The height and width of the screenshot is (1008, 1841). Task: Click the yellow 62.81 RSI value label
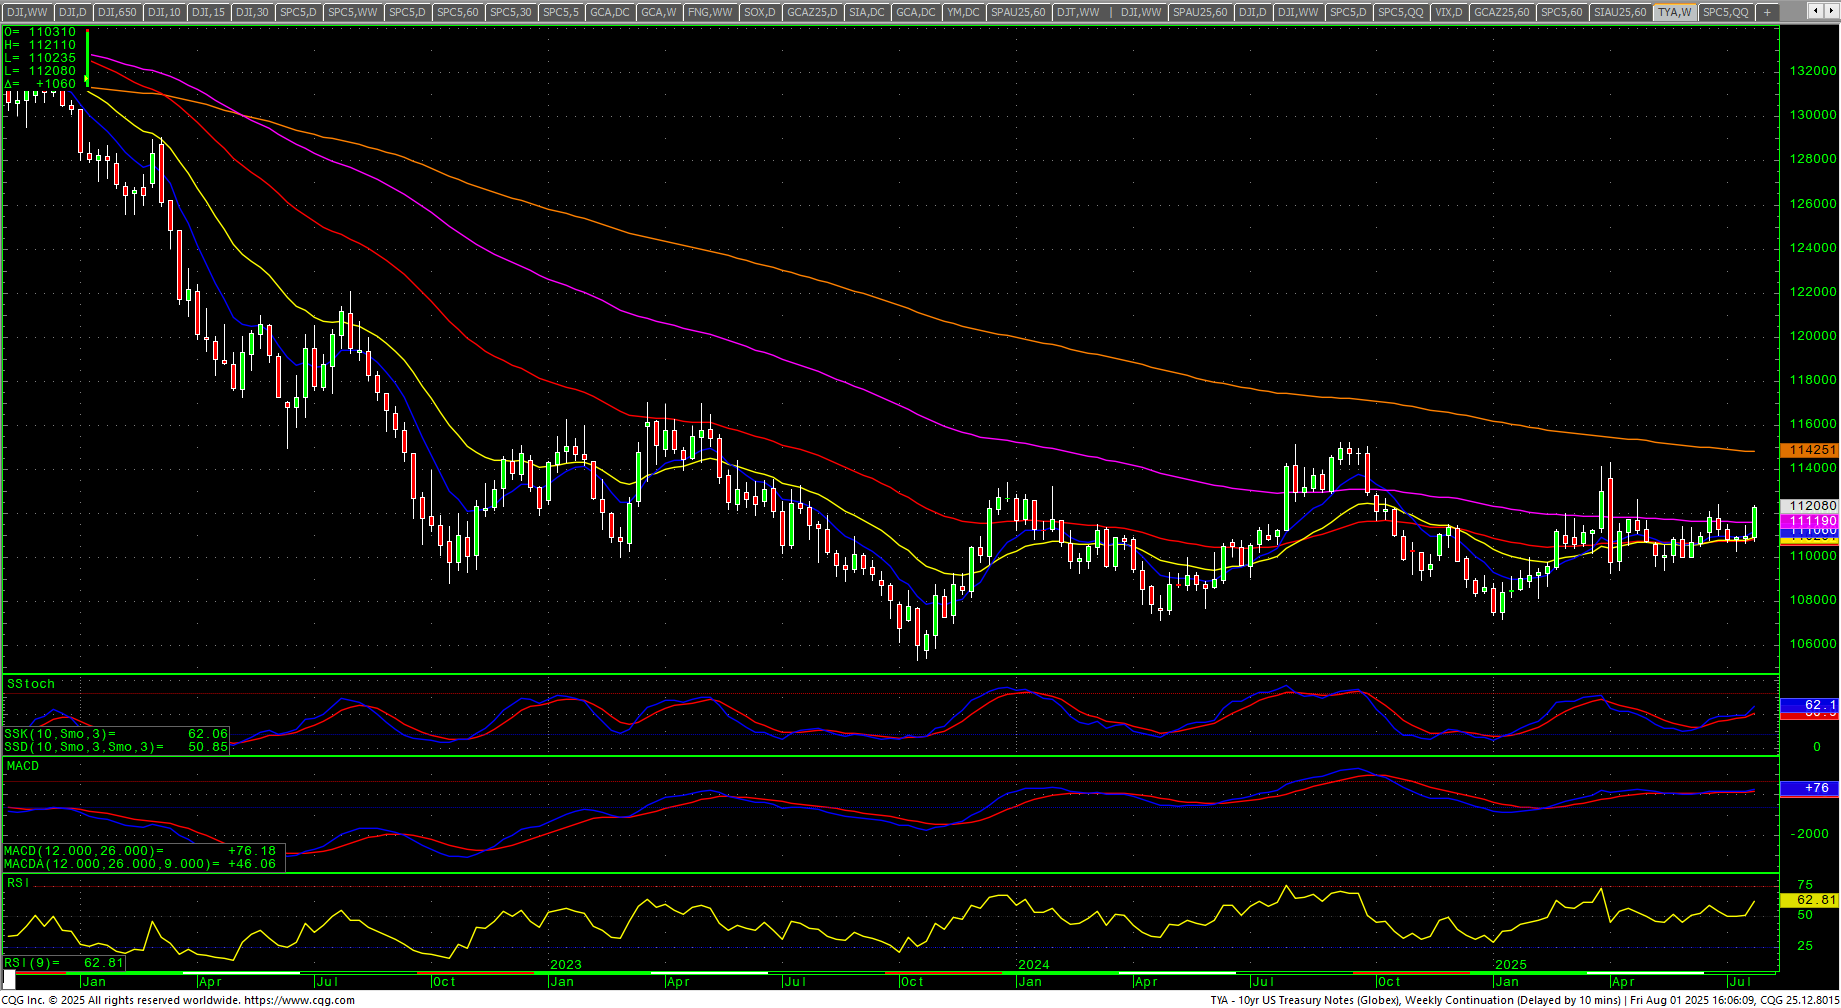[x=1809, y=900]
